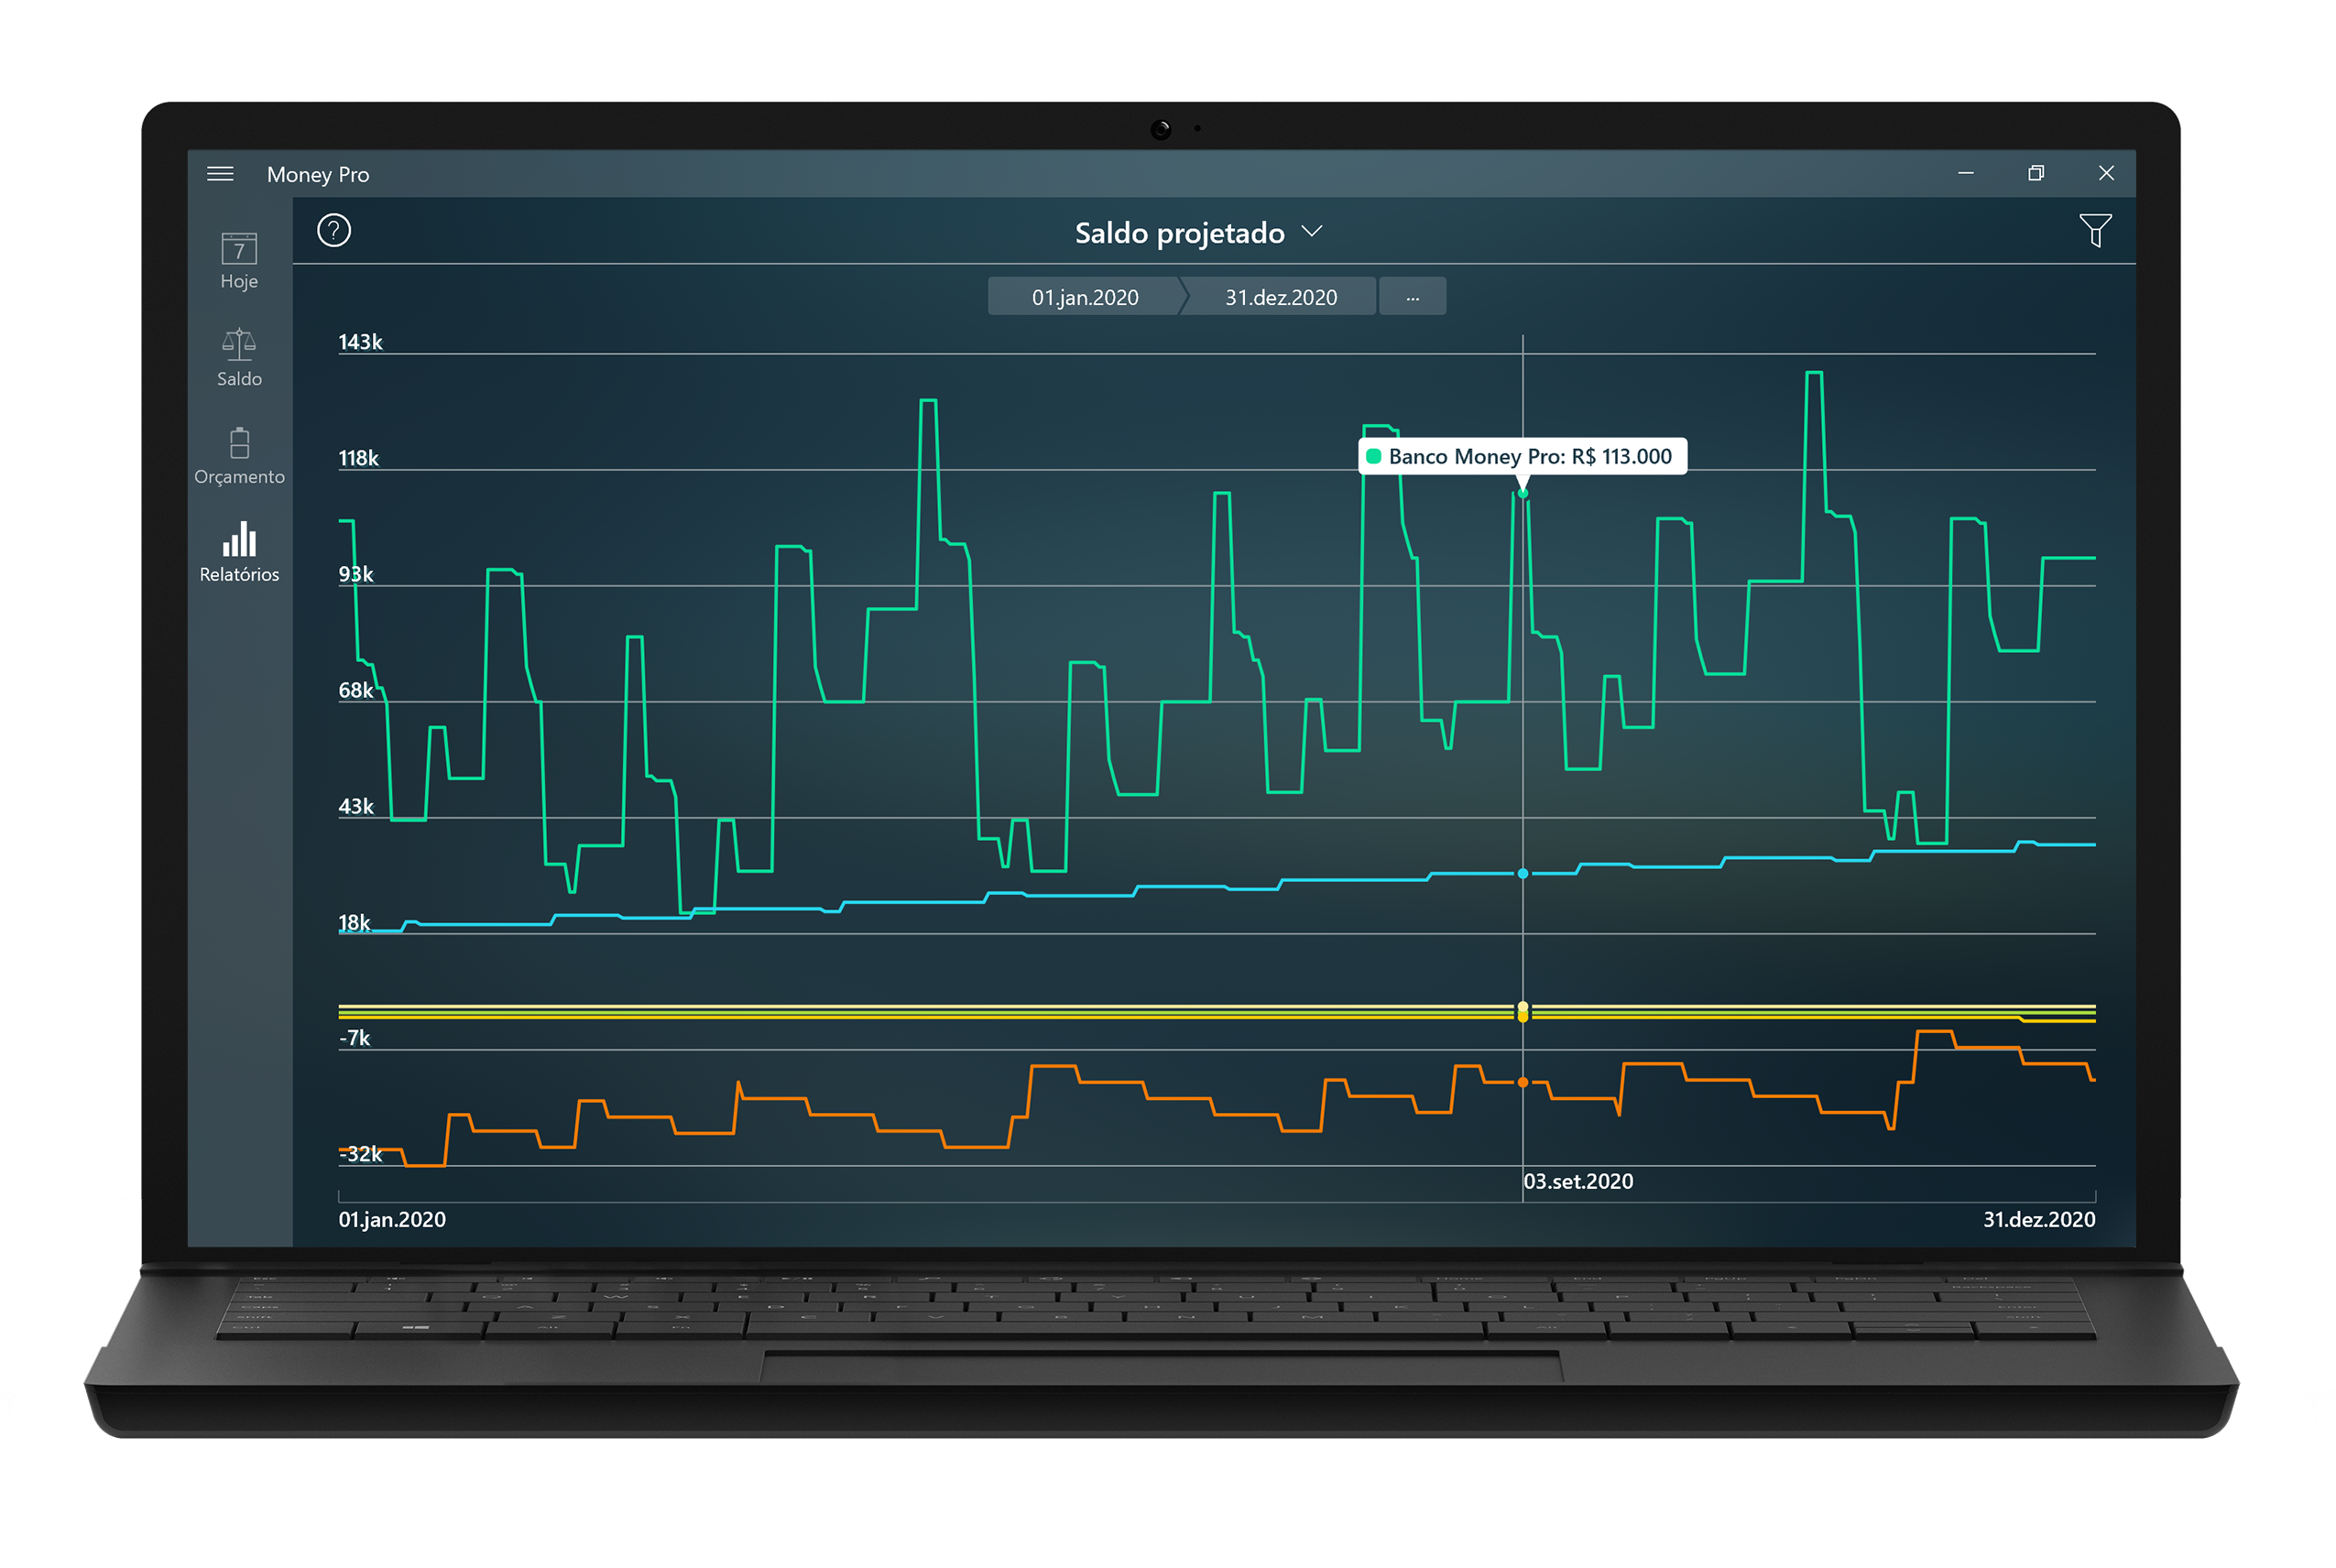Click the 31.dez.2020 axis end label
The width and height of the screenshot is (2336, 1568).
[x=2038, y=1220]
